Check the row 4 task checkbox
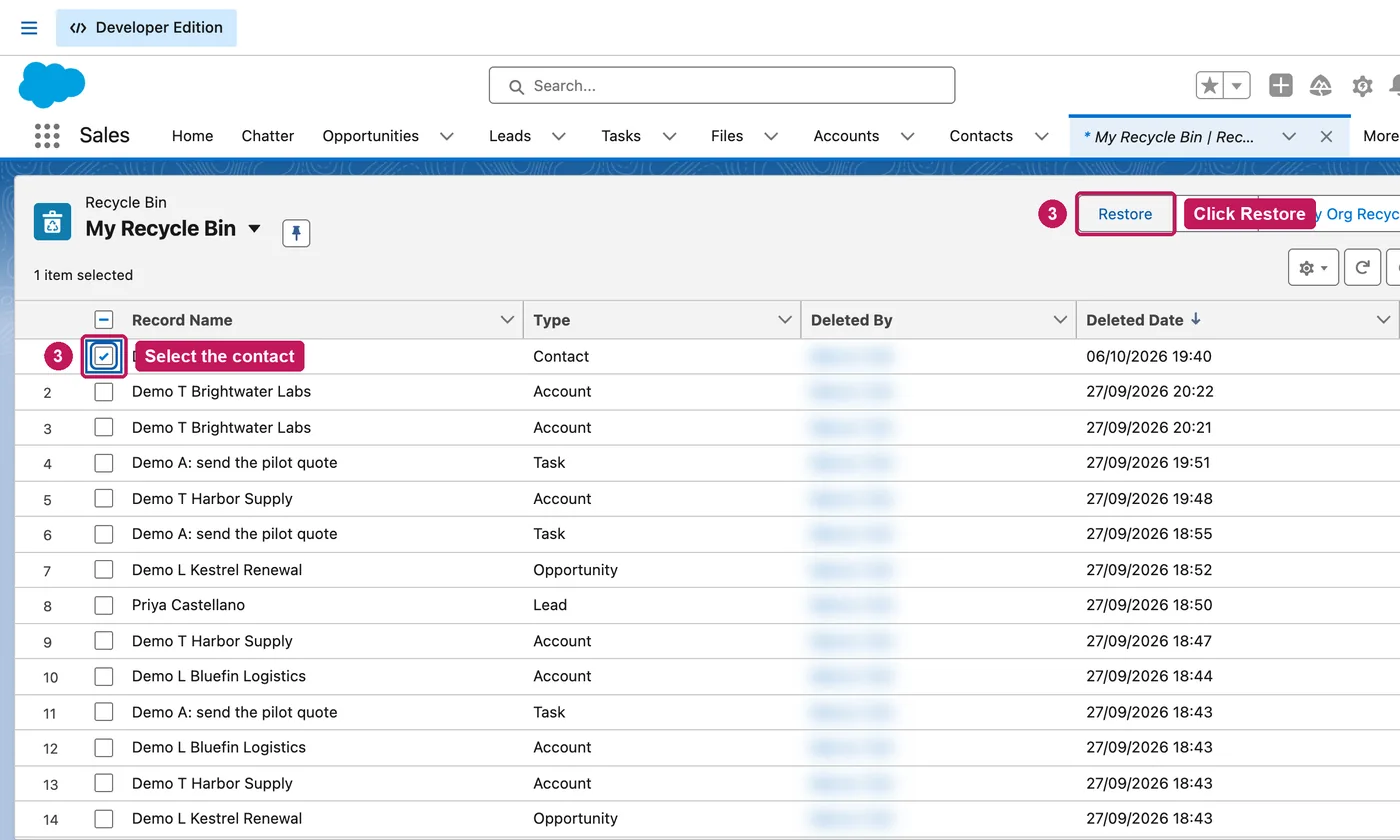1400x840 pixels. [x=104, y=463]
